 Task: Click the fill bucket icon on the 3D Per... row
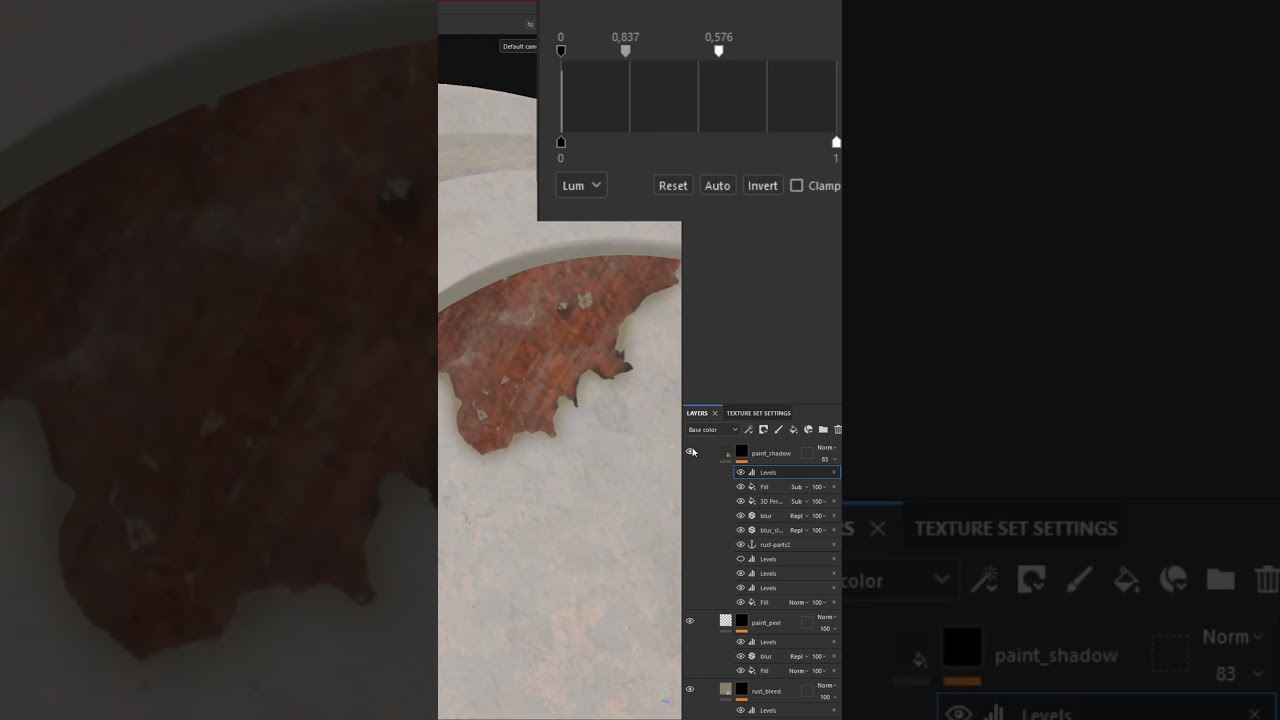[x=752, y=501]
